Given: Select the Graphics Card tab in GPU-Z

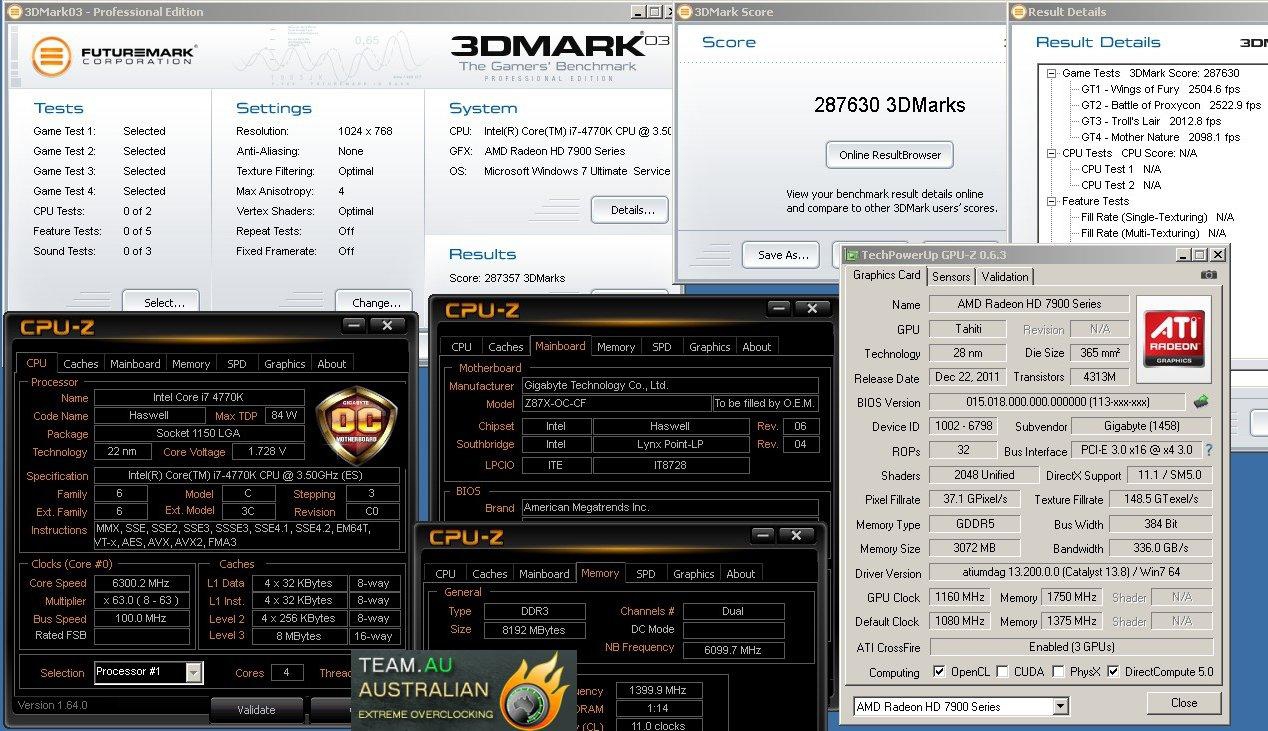Looking at the screenshot, I should tap(887, 275).
